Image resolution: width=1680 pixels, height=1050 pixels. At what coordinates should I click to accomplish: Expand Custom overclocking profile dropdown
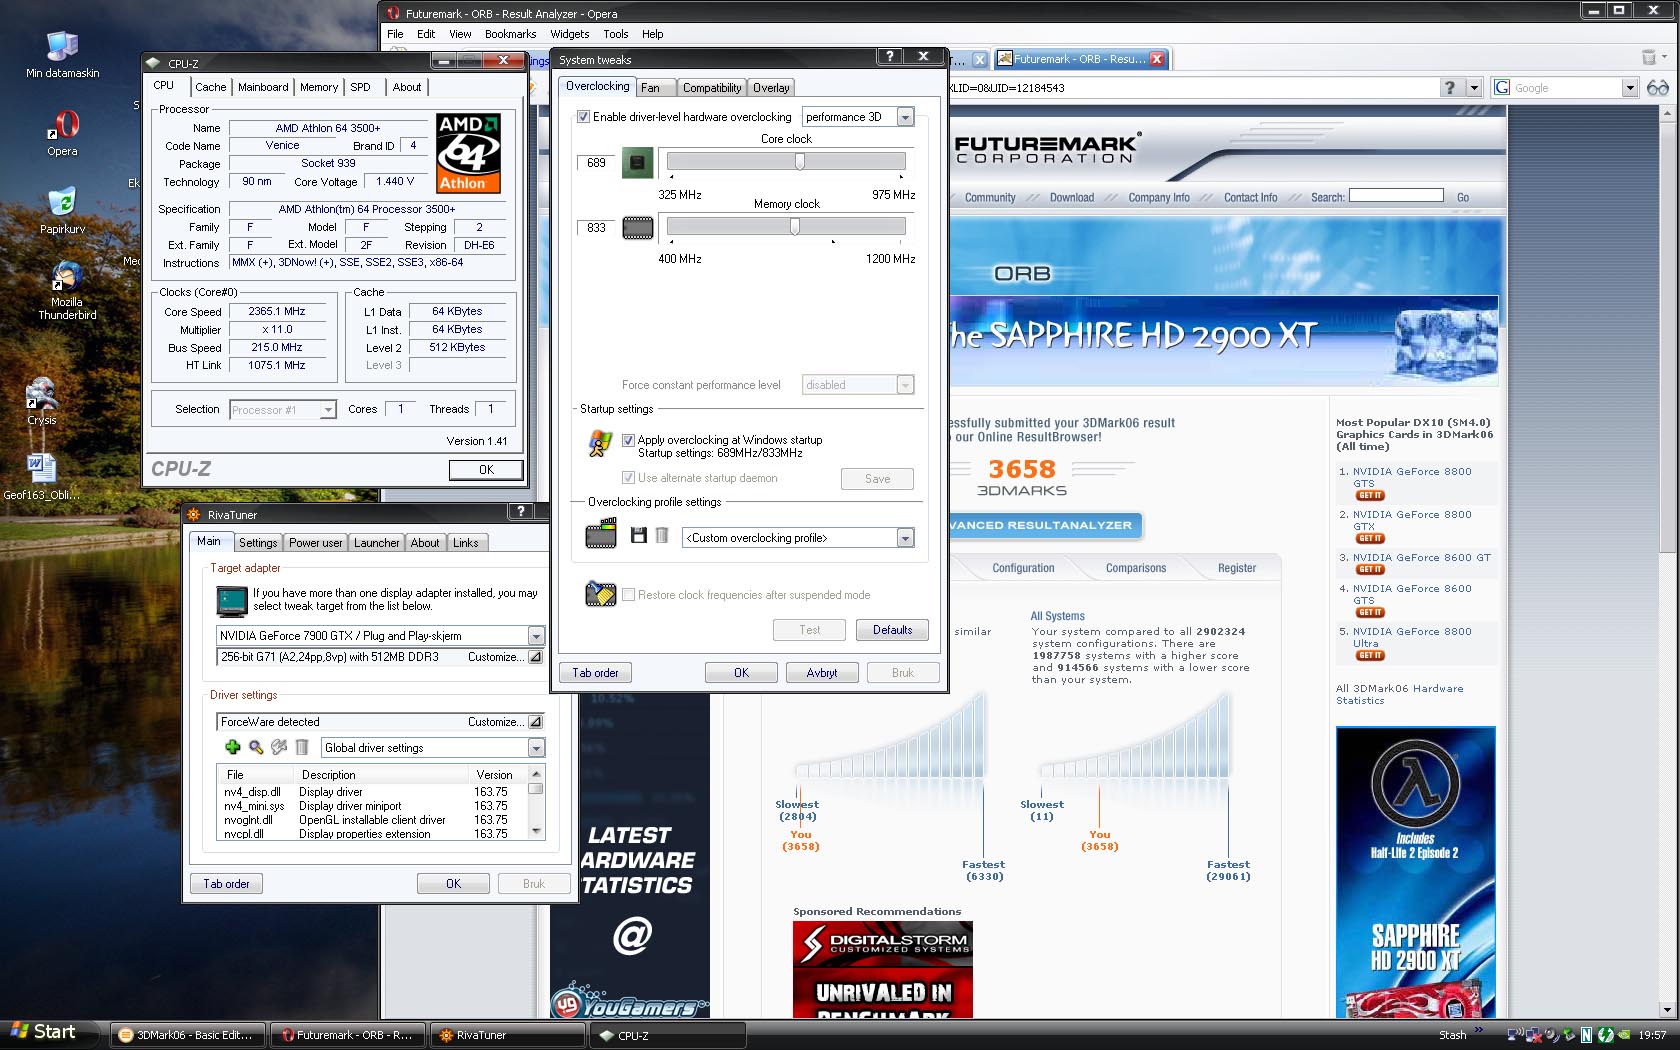(x=905, y=538)
